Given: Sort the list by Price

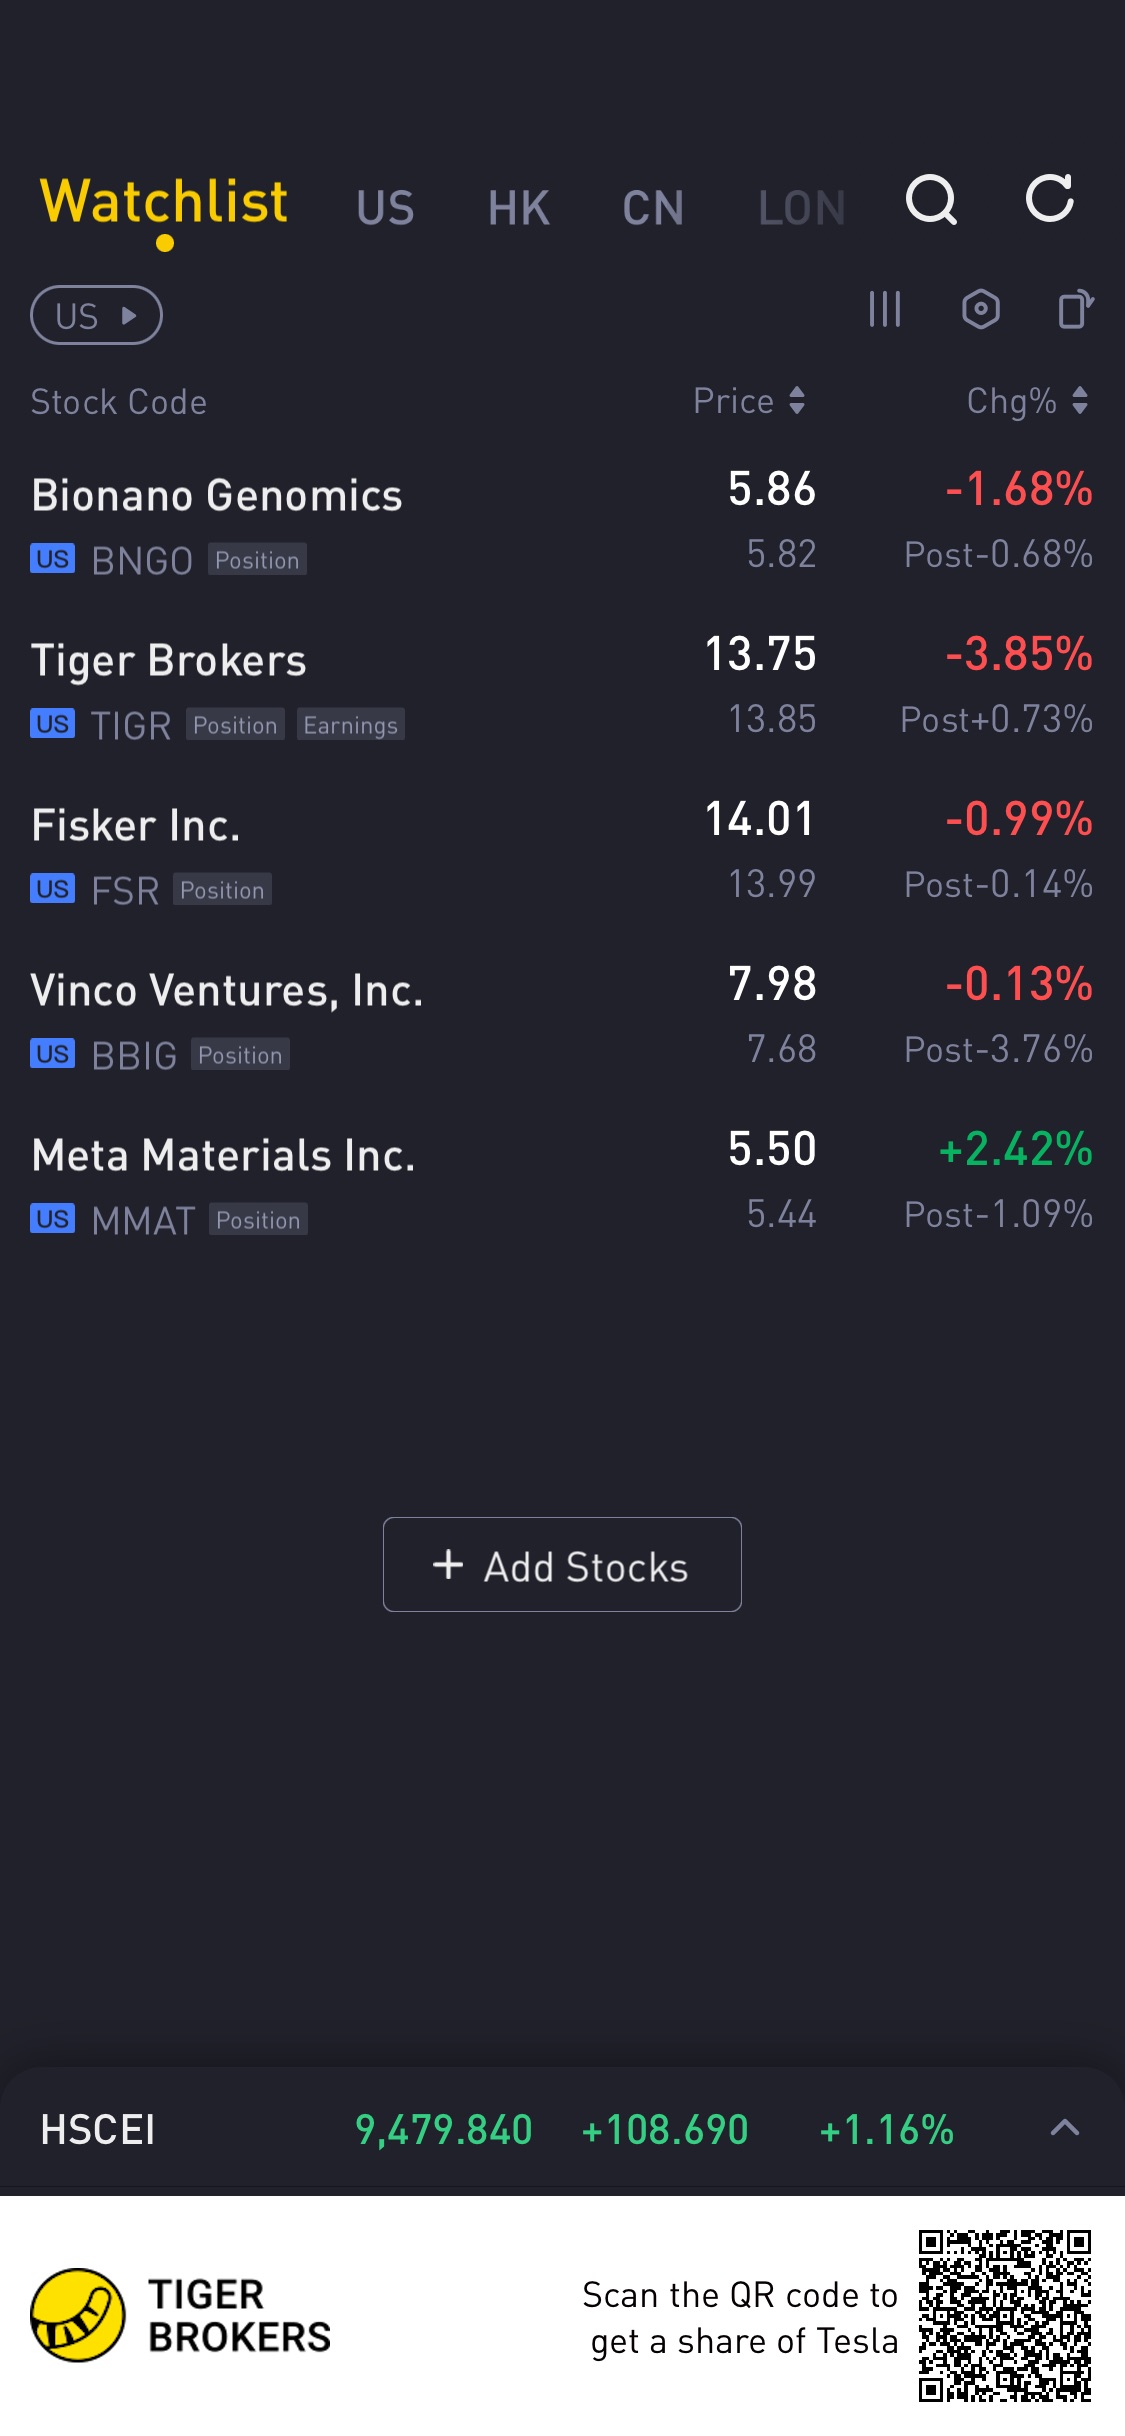Looking at the screenshot, I should click(x=749, y=401).
